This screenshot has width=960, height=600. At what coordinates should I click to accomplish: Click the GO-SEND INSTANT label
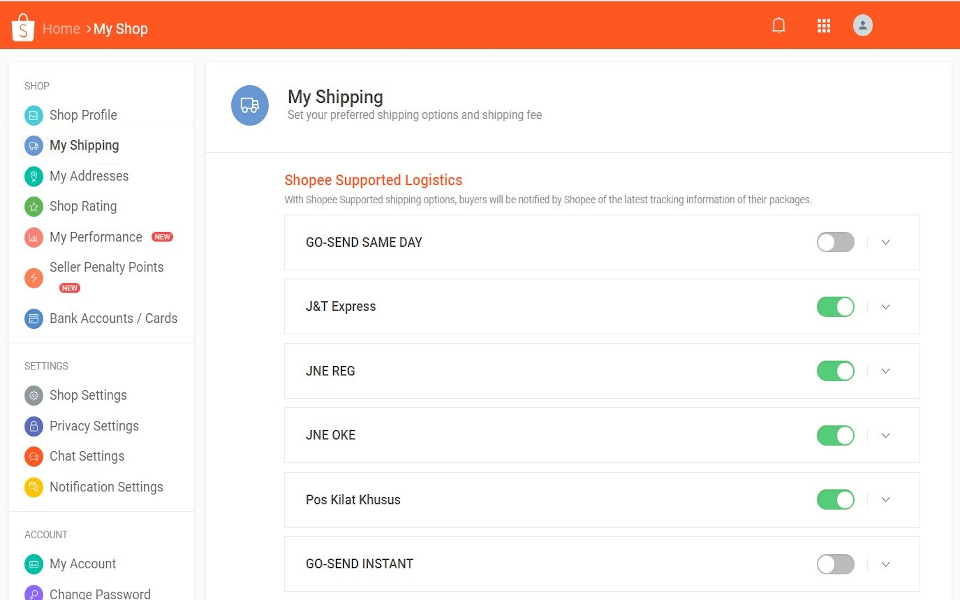(359, 564)
